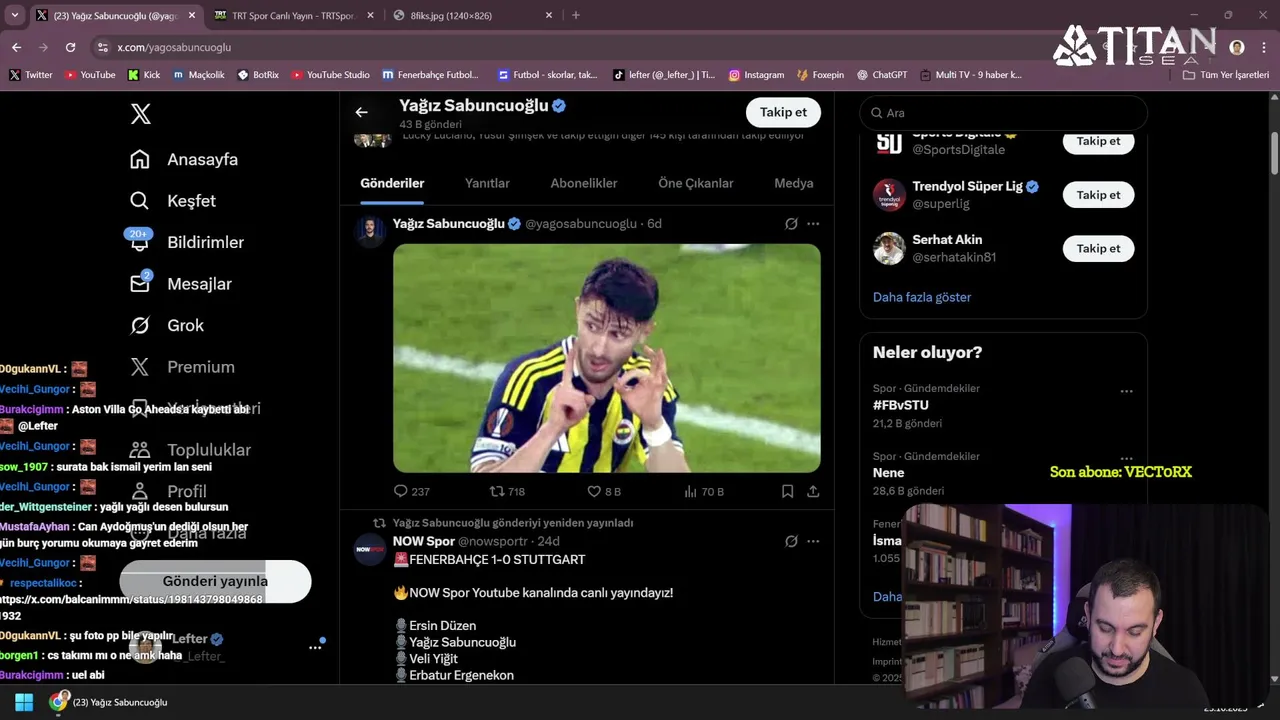
Task: Open more menu for Nene trend
Action: click(x=1126, y=459)
